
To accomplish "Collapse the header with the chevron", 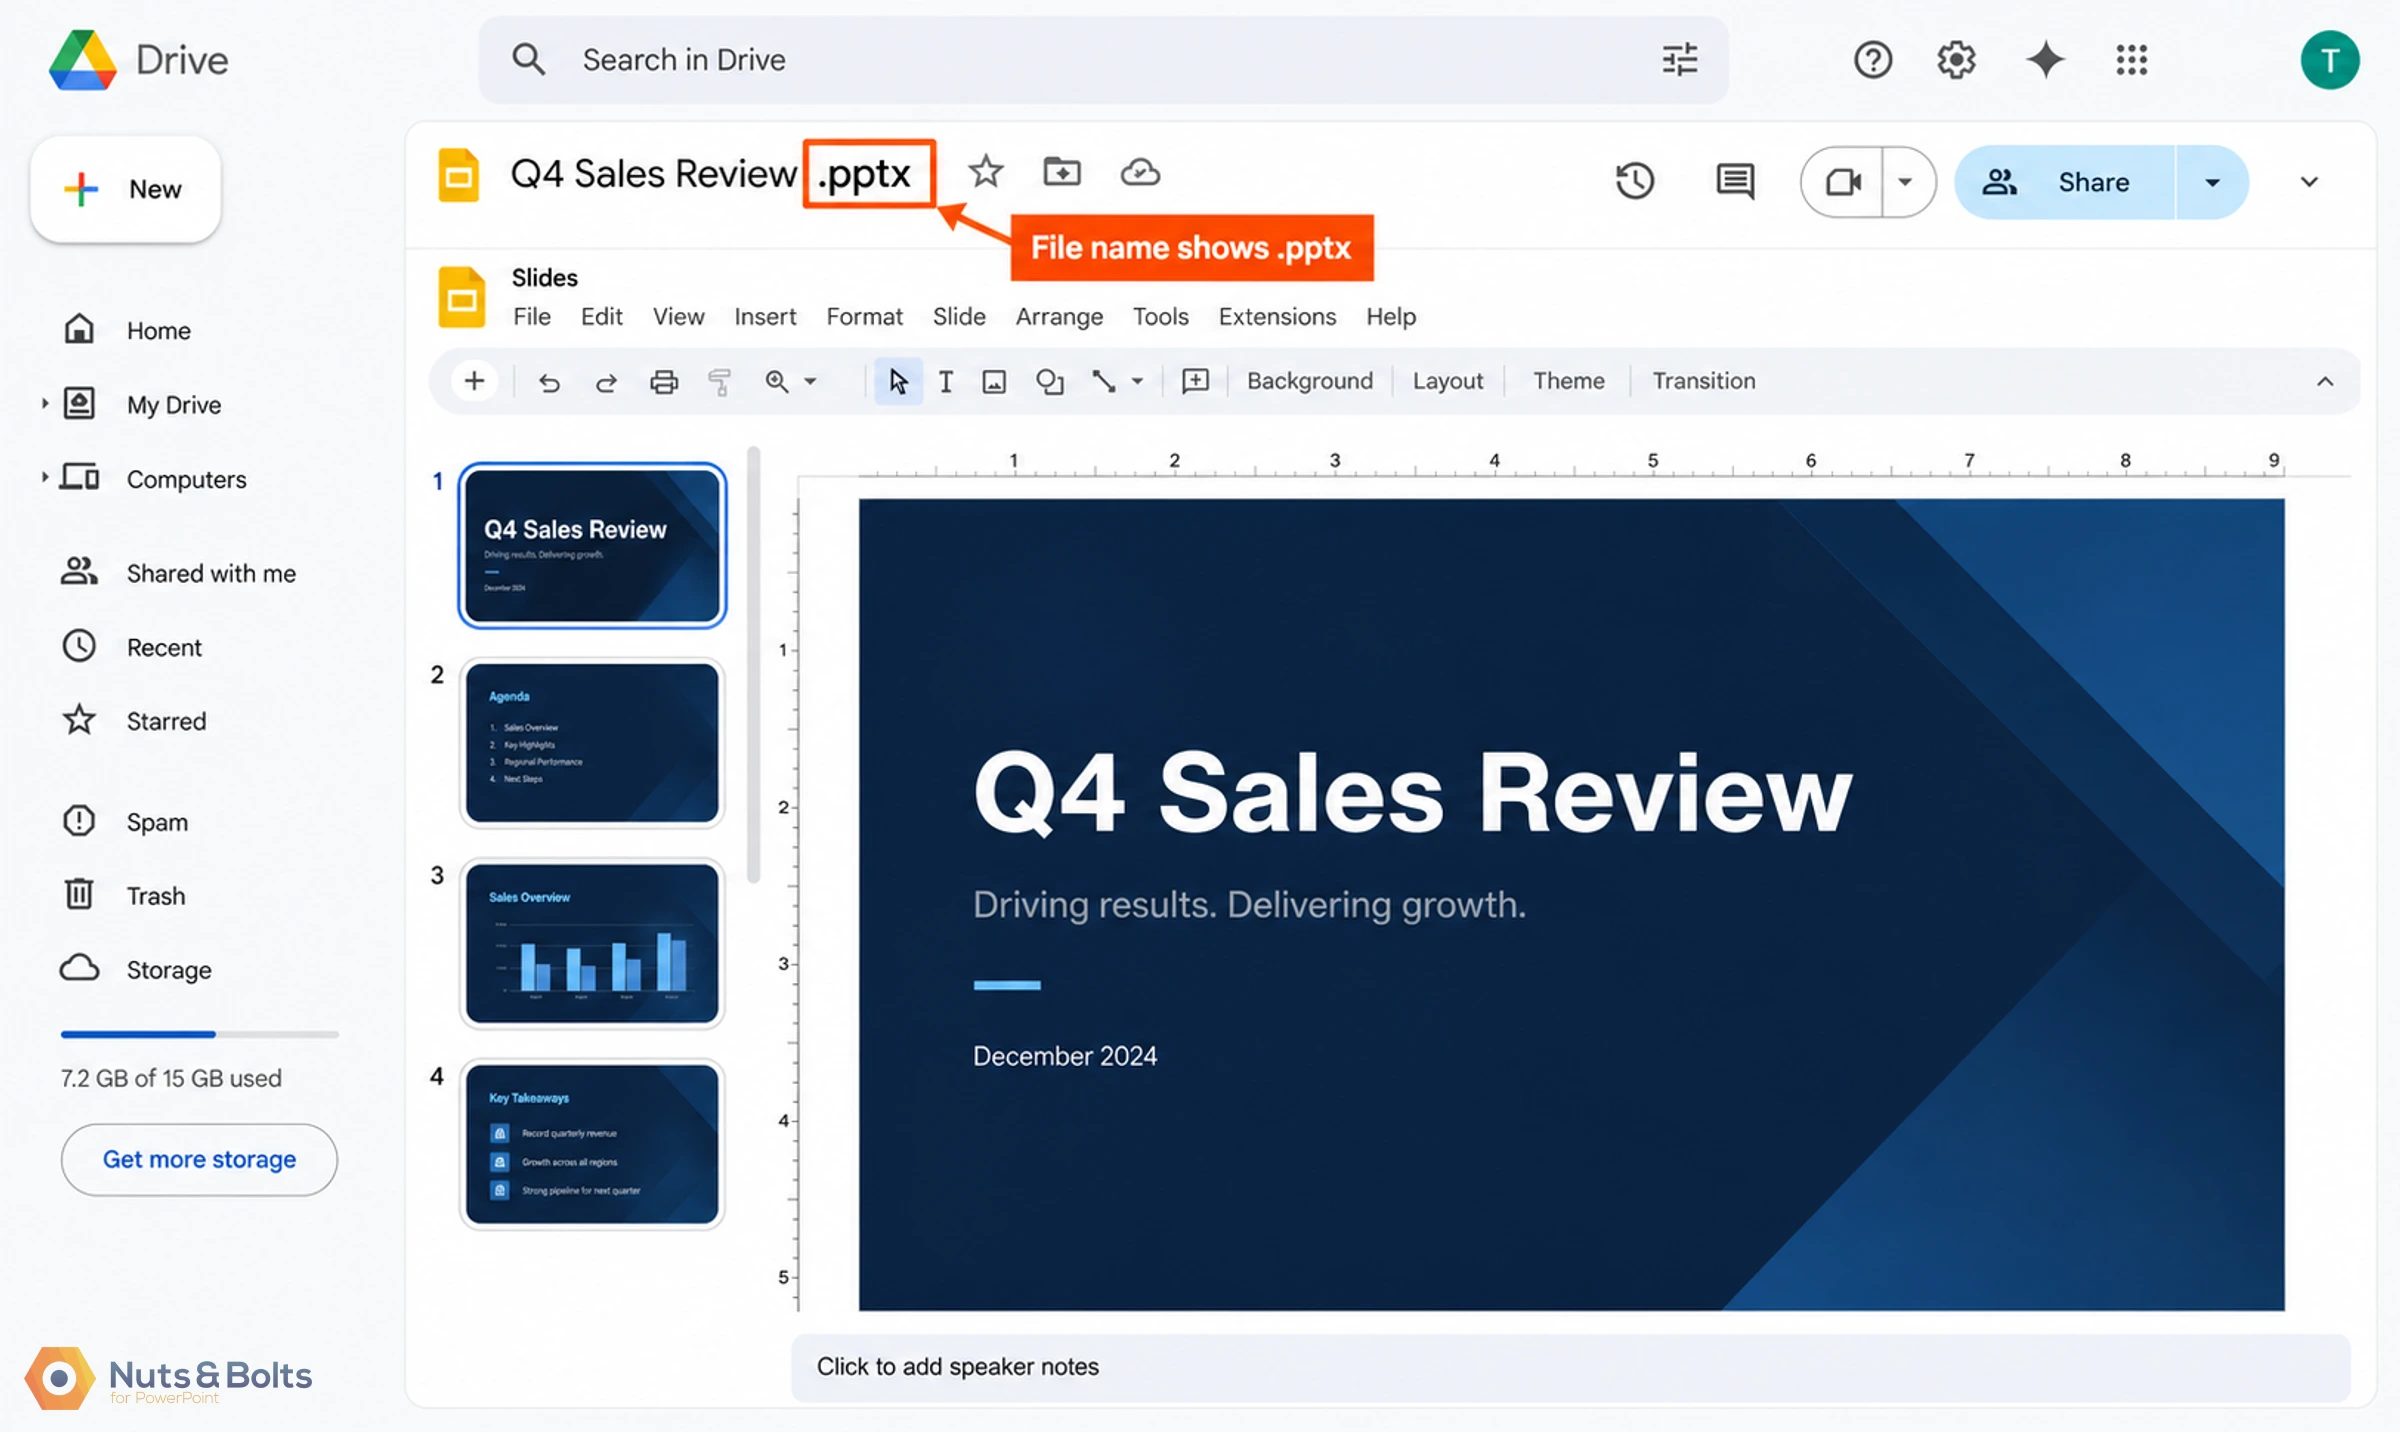I will [2309, 182].
